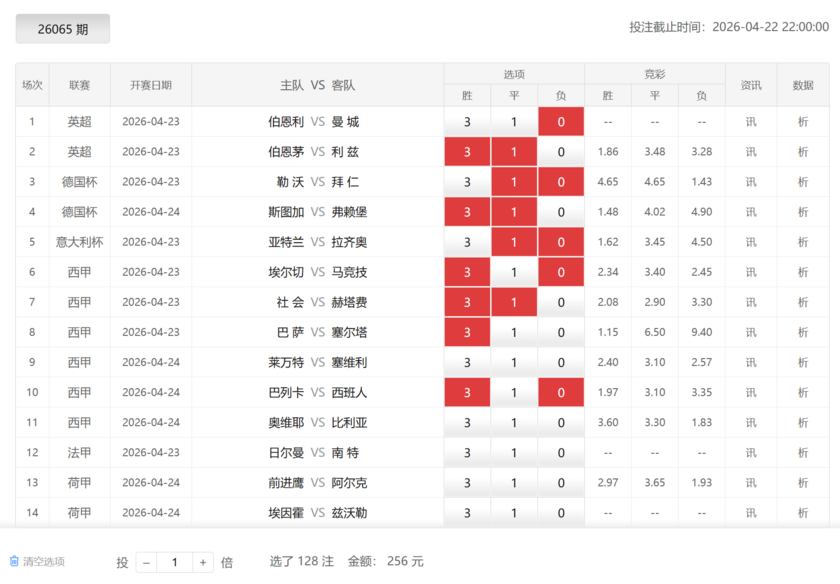Select 平 for 莱万特 vs 塞维利

click(514, 361)
